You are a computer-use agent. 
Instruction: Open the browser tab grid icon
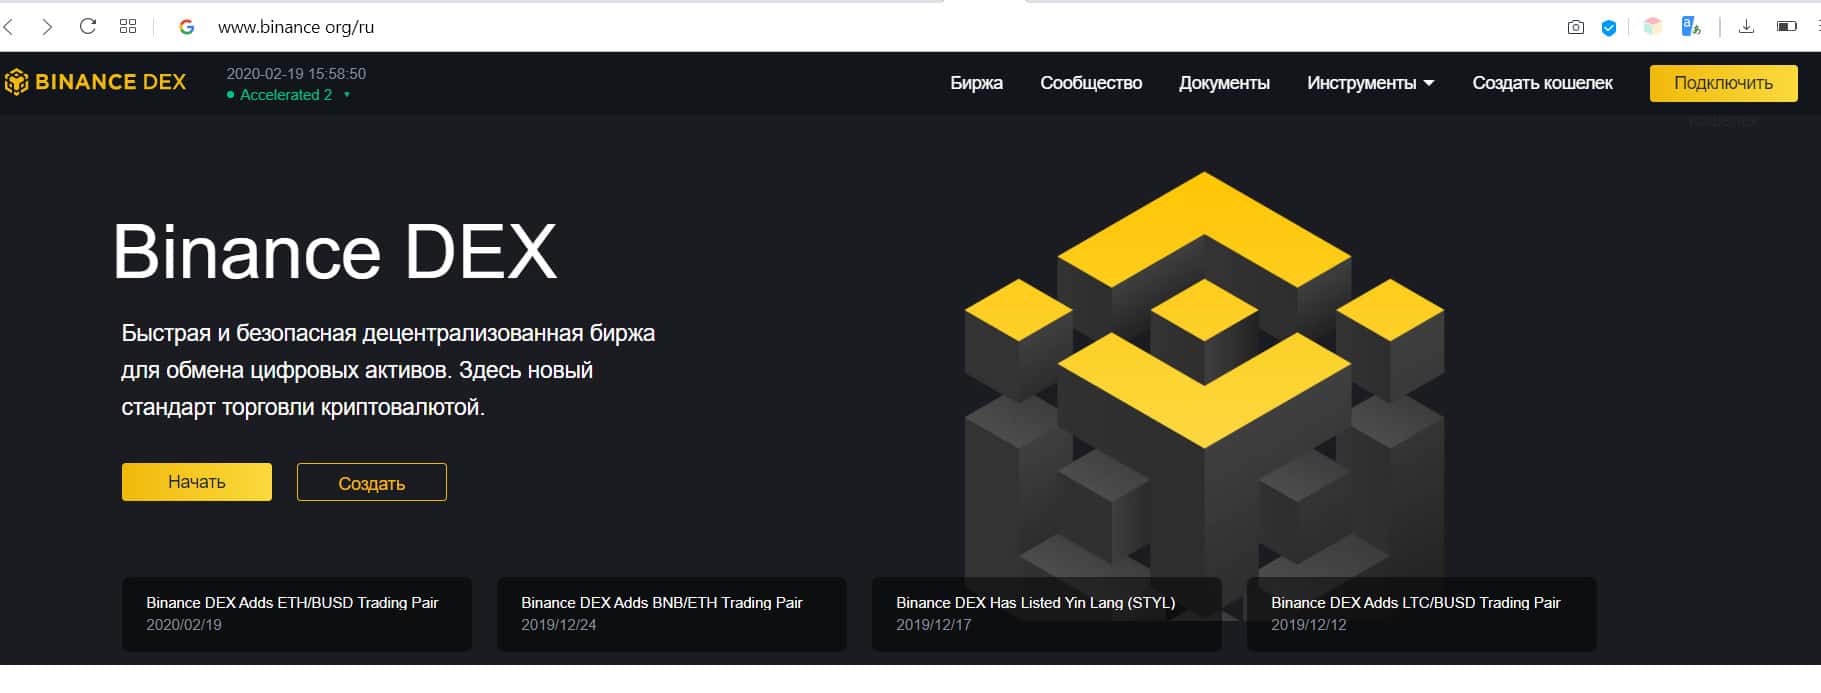[128, 26]
